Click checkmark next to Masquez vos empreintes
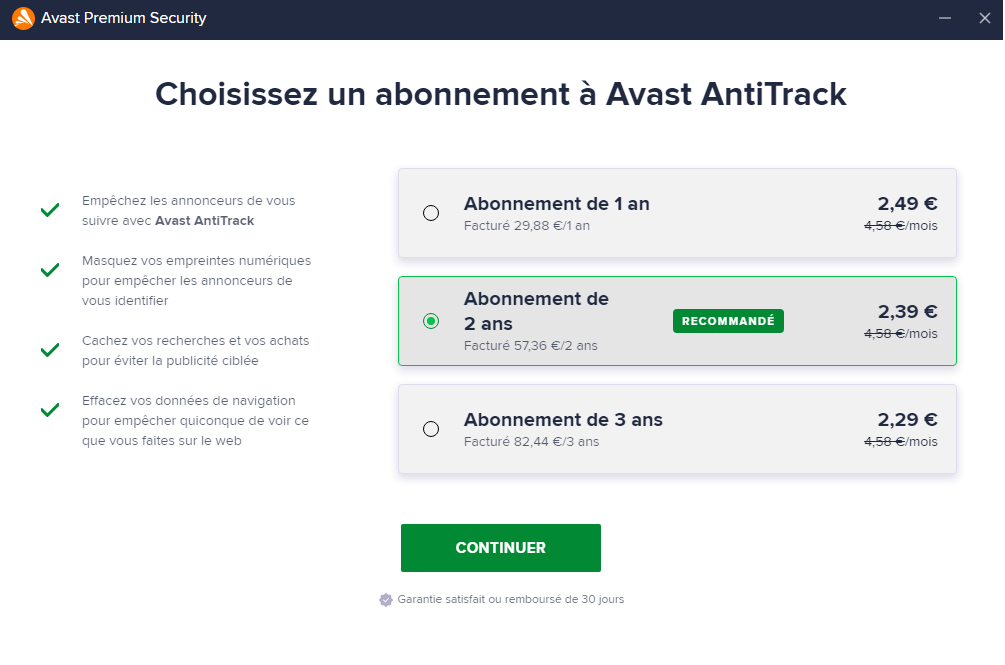Screen dimensions: 1005x665 (50, 270)
